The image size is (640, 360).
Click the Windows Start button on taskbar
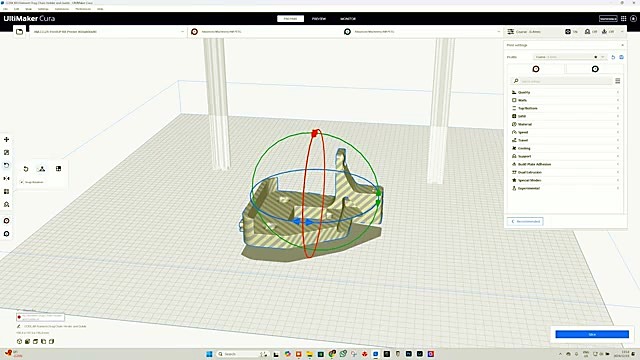click(x=209, y=354)
